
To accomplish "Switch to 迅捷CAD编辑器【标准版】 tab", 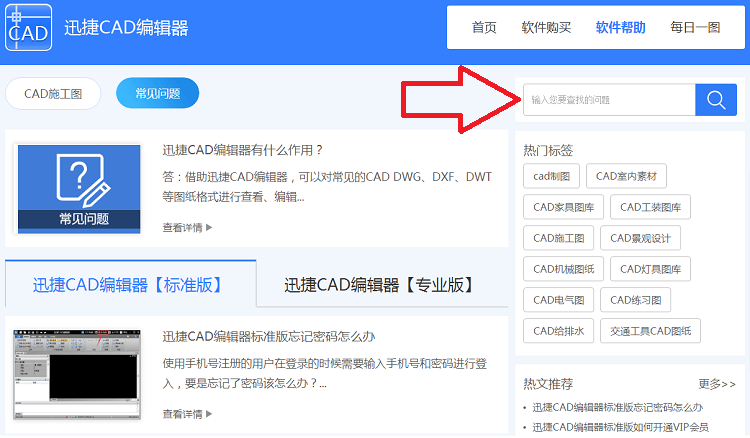I will click(131, 285).
